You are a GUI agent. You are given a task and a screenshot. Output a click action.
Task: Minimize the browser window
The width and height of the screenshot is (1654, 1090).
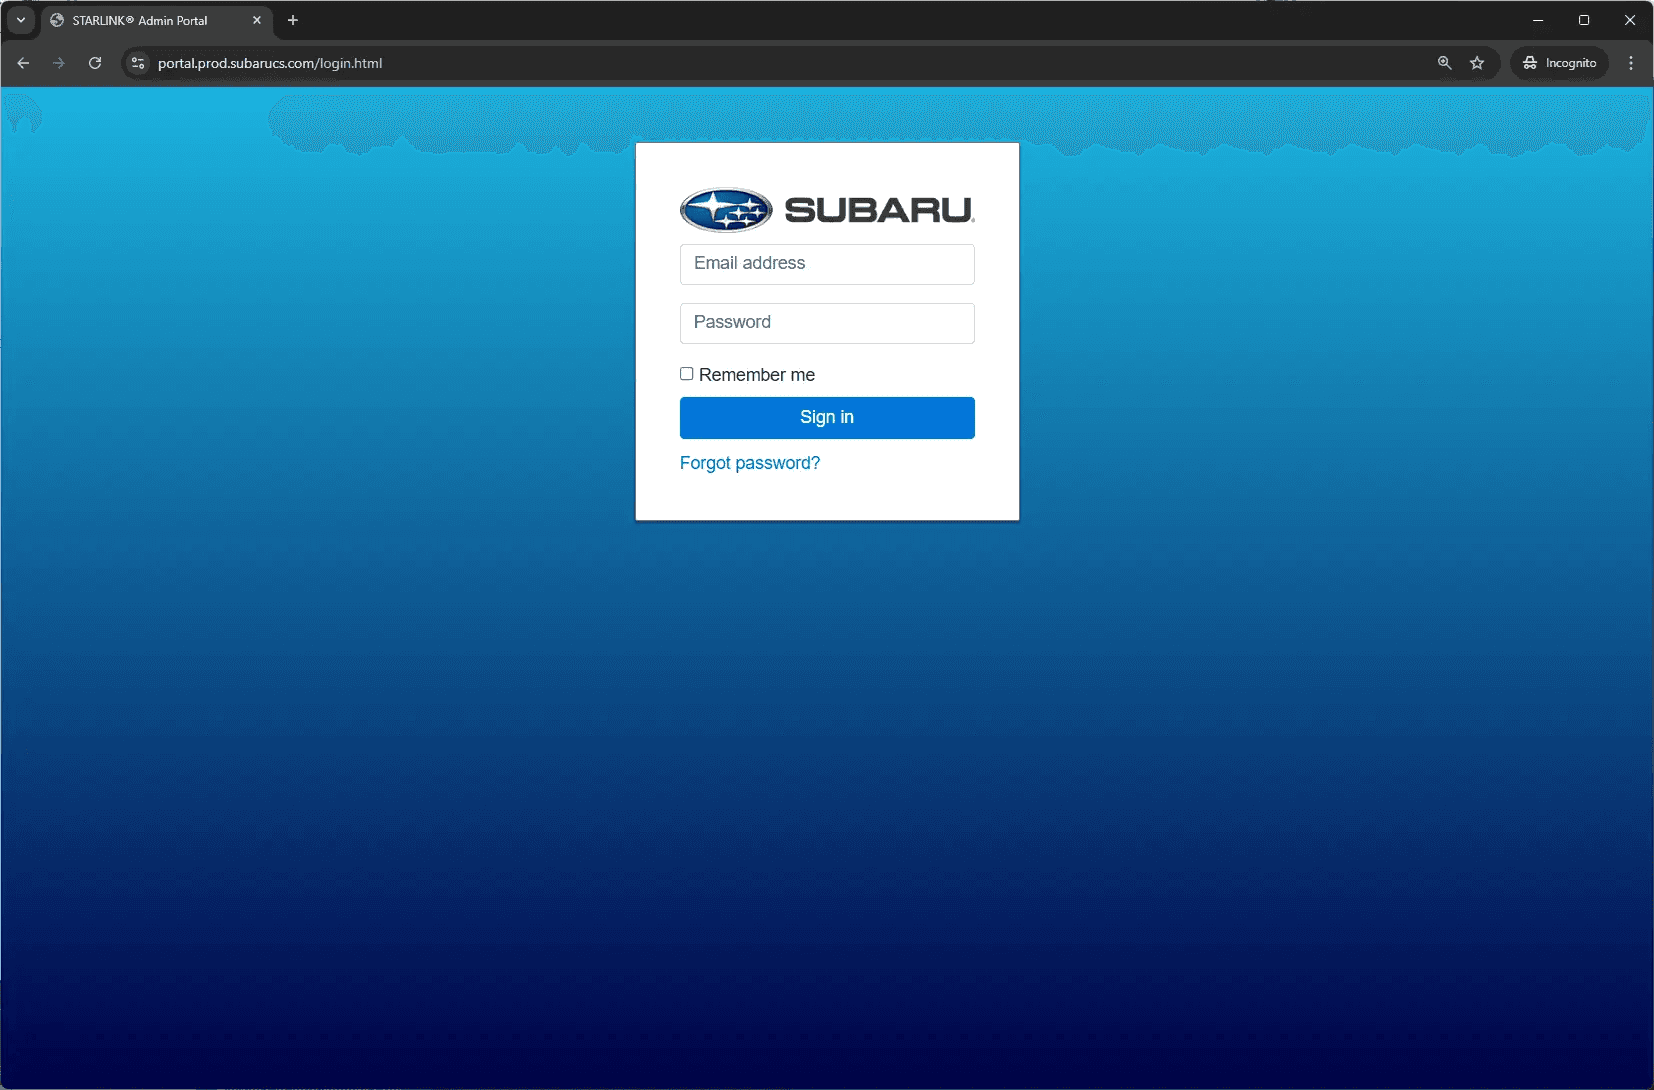[x=1538, y=20]
